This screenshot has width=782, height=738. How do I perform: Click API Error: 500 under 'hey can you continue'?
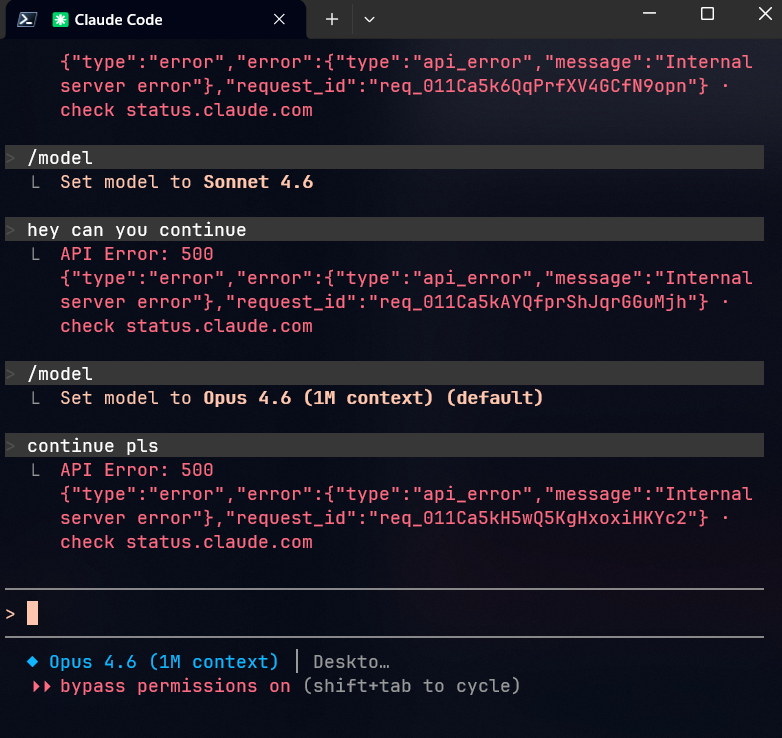pyautogui.click(x=137, y=254)
